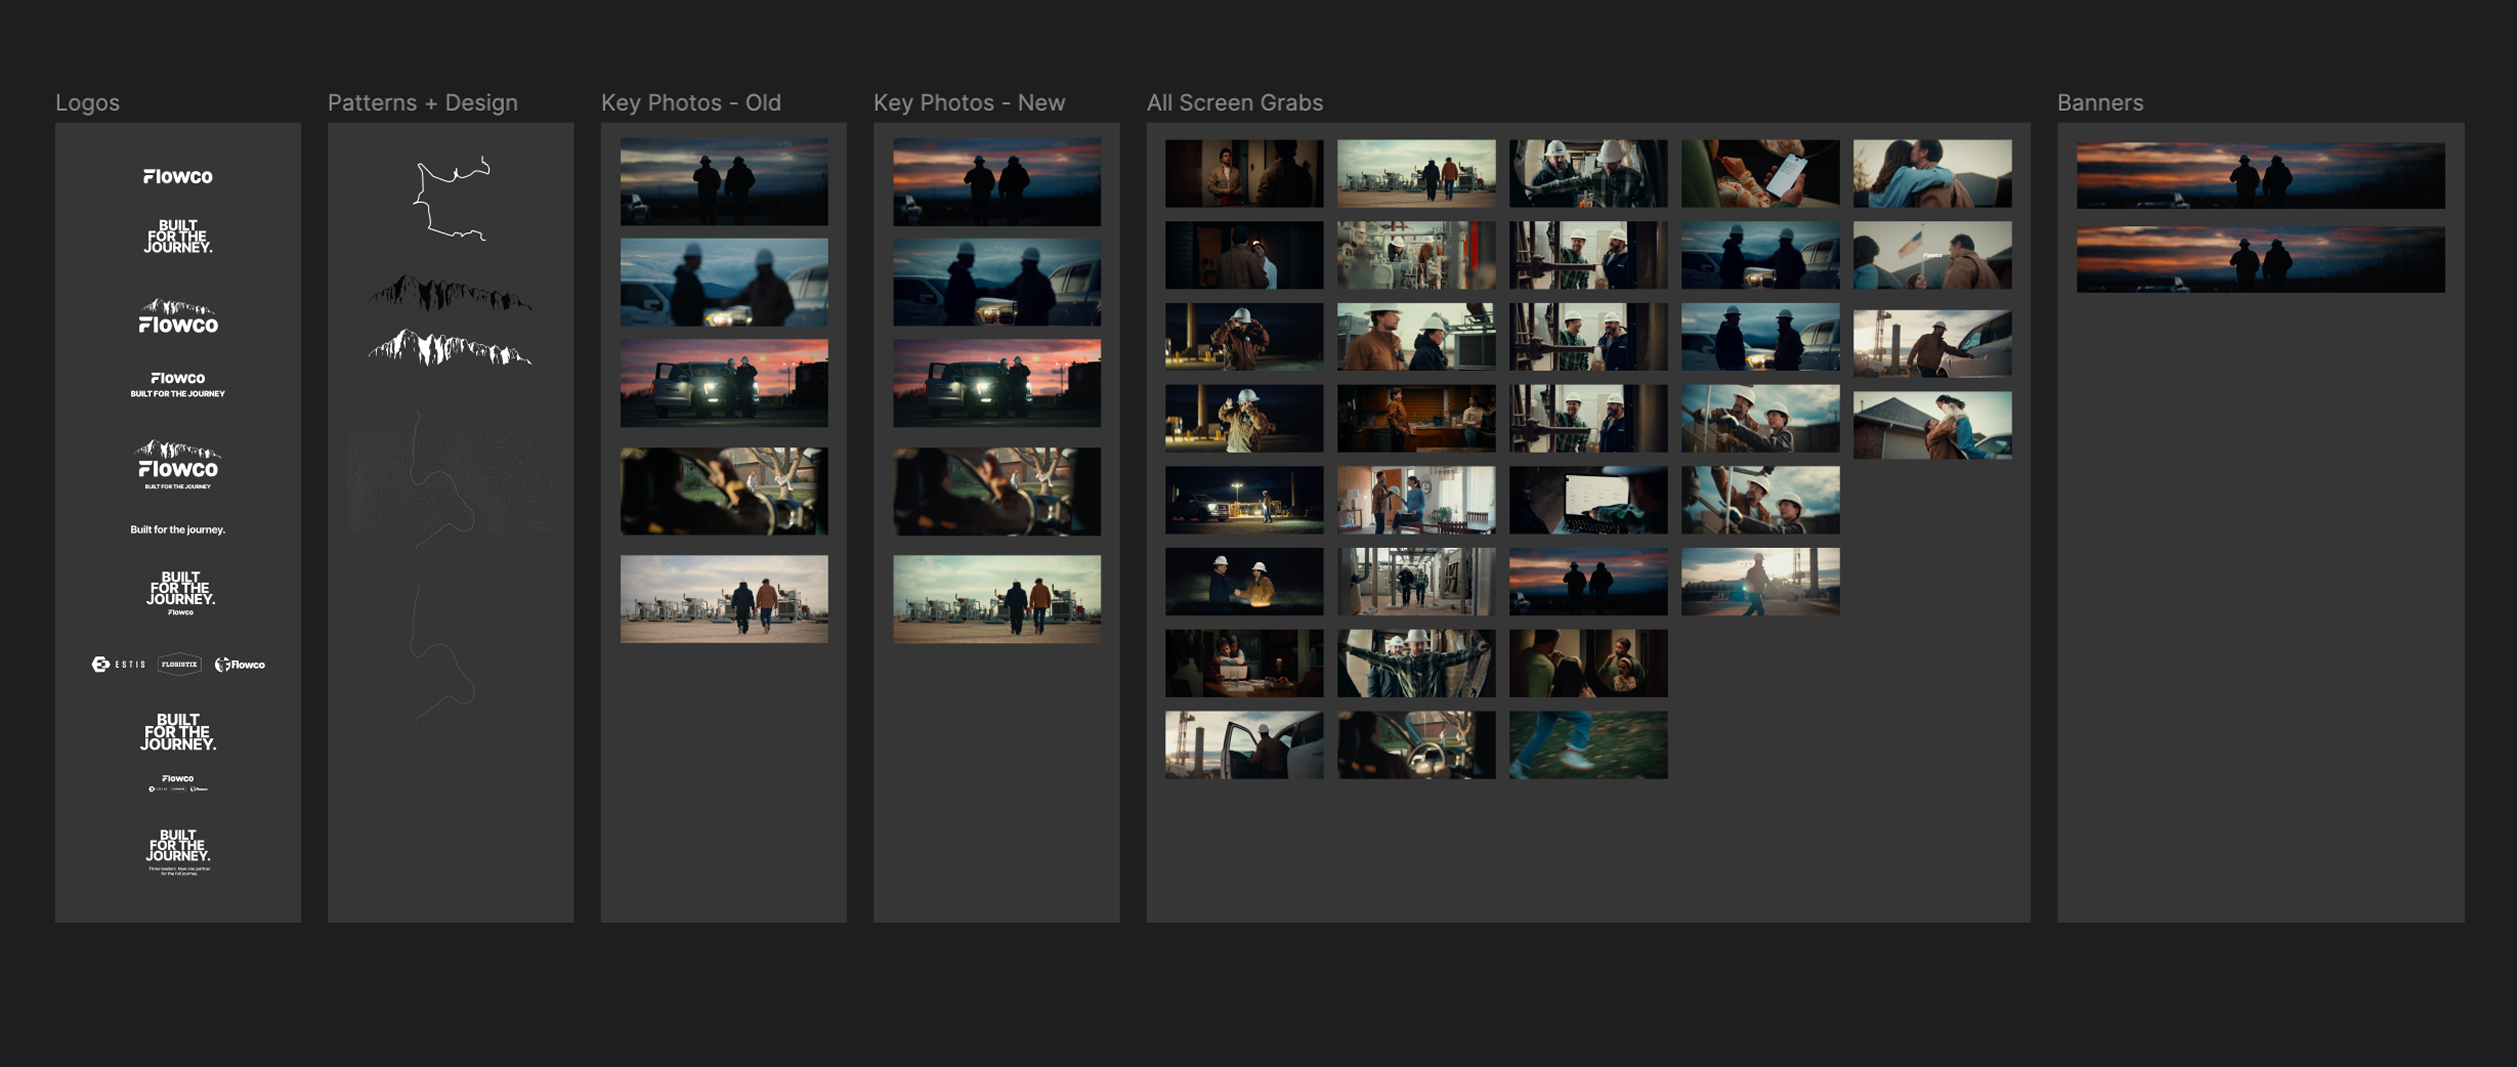The image size is (2517, 1067).
Task: Select sunset silhouette photo in Key Photos - New
Action: point(997,181)
